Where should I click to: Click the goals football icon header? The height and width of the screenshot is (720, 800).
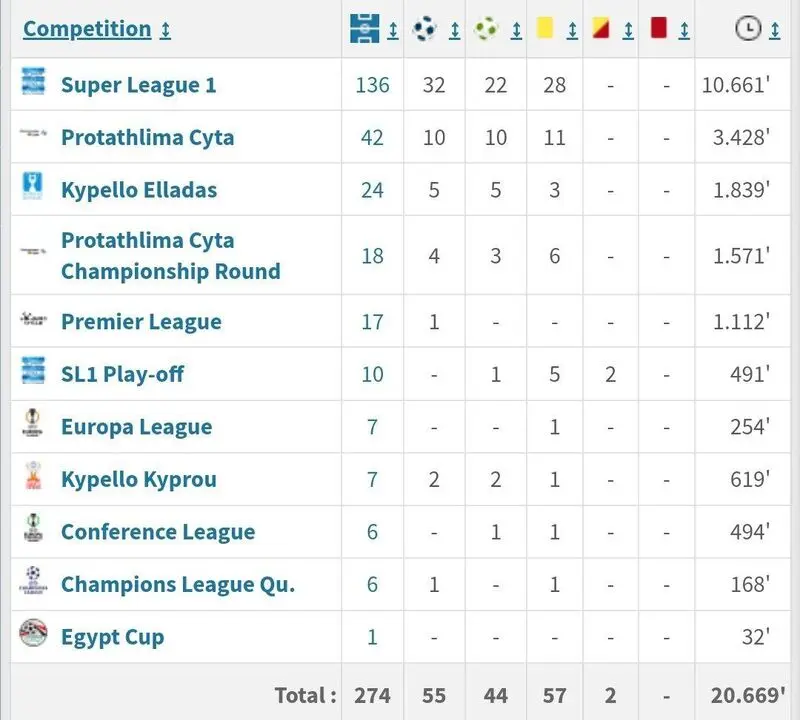click(424, 29)
